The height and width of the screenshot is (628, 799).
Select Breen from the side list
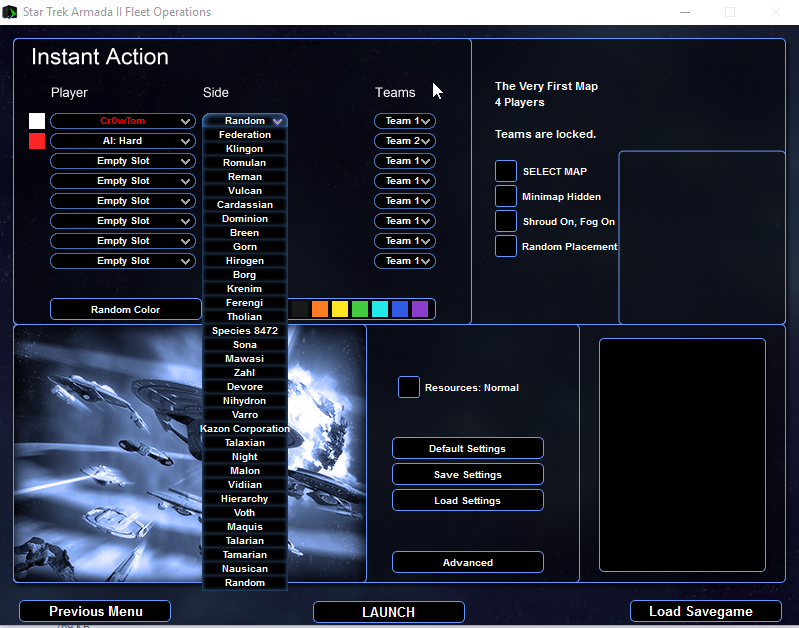coord(245,232)
